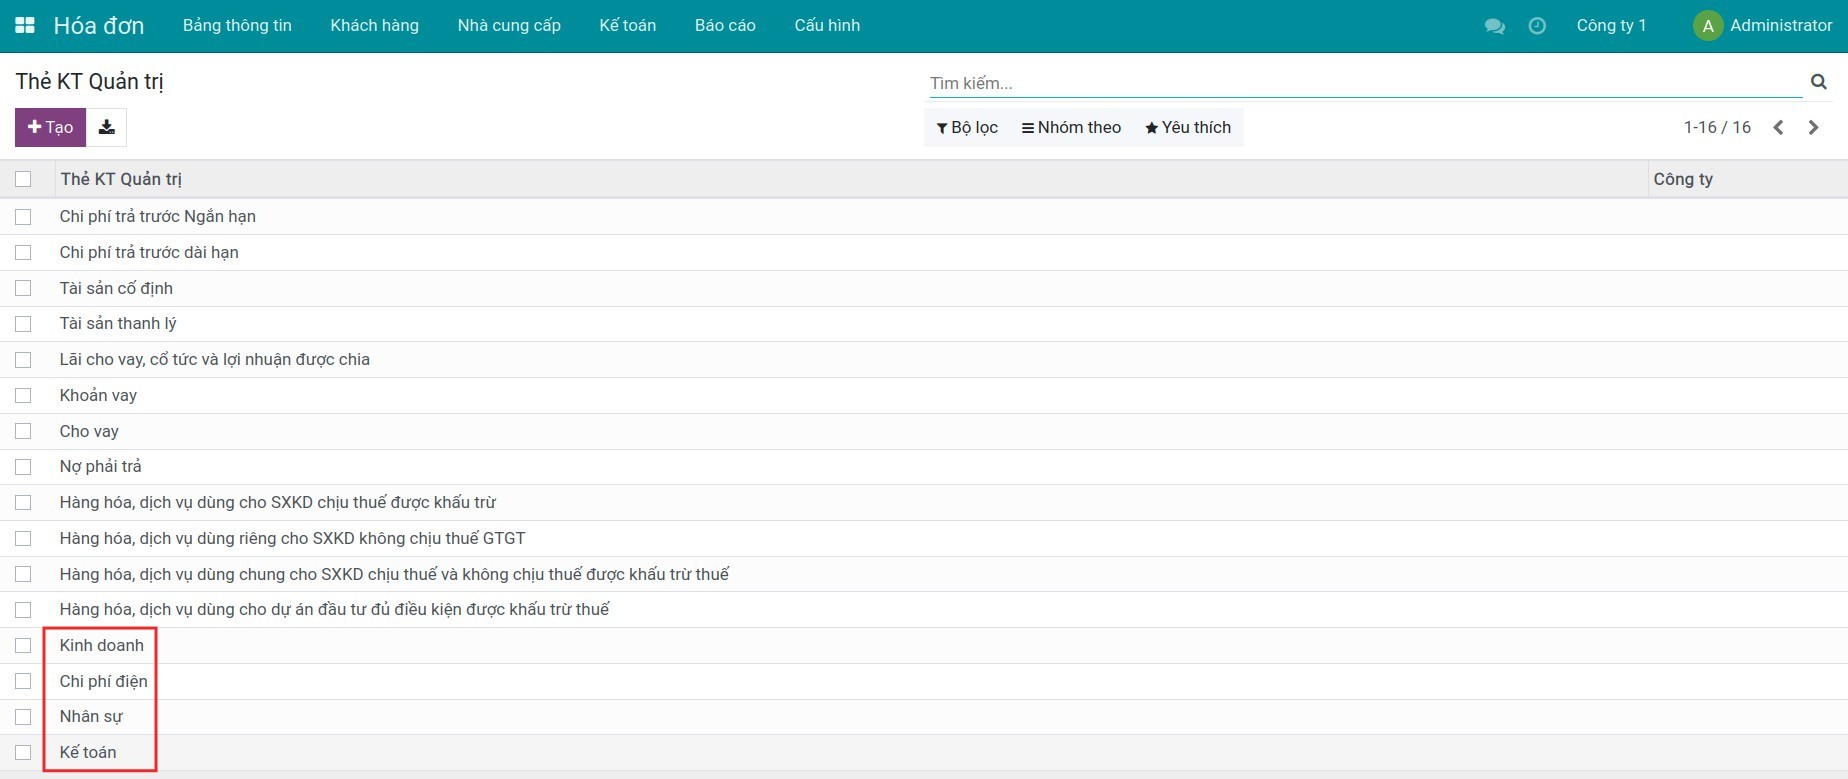This screenshot has width=1848, height=779.
Task: Open the activities clock icon
Action: coord(1537,26)
